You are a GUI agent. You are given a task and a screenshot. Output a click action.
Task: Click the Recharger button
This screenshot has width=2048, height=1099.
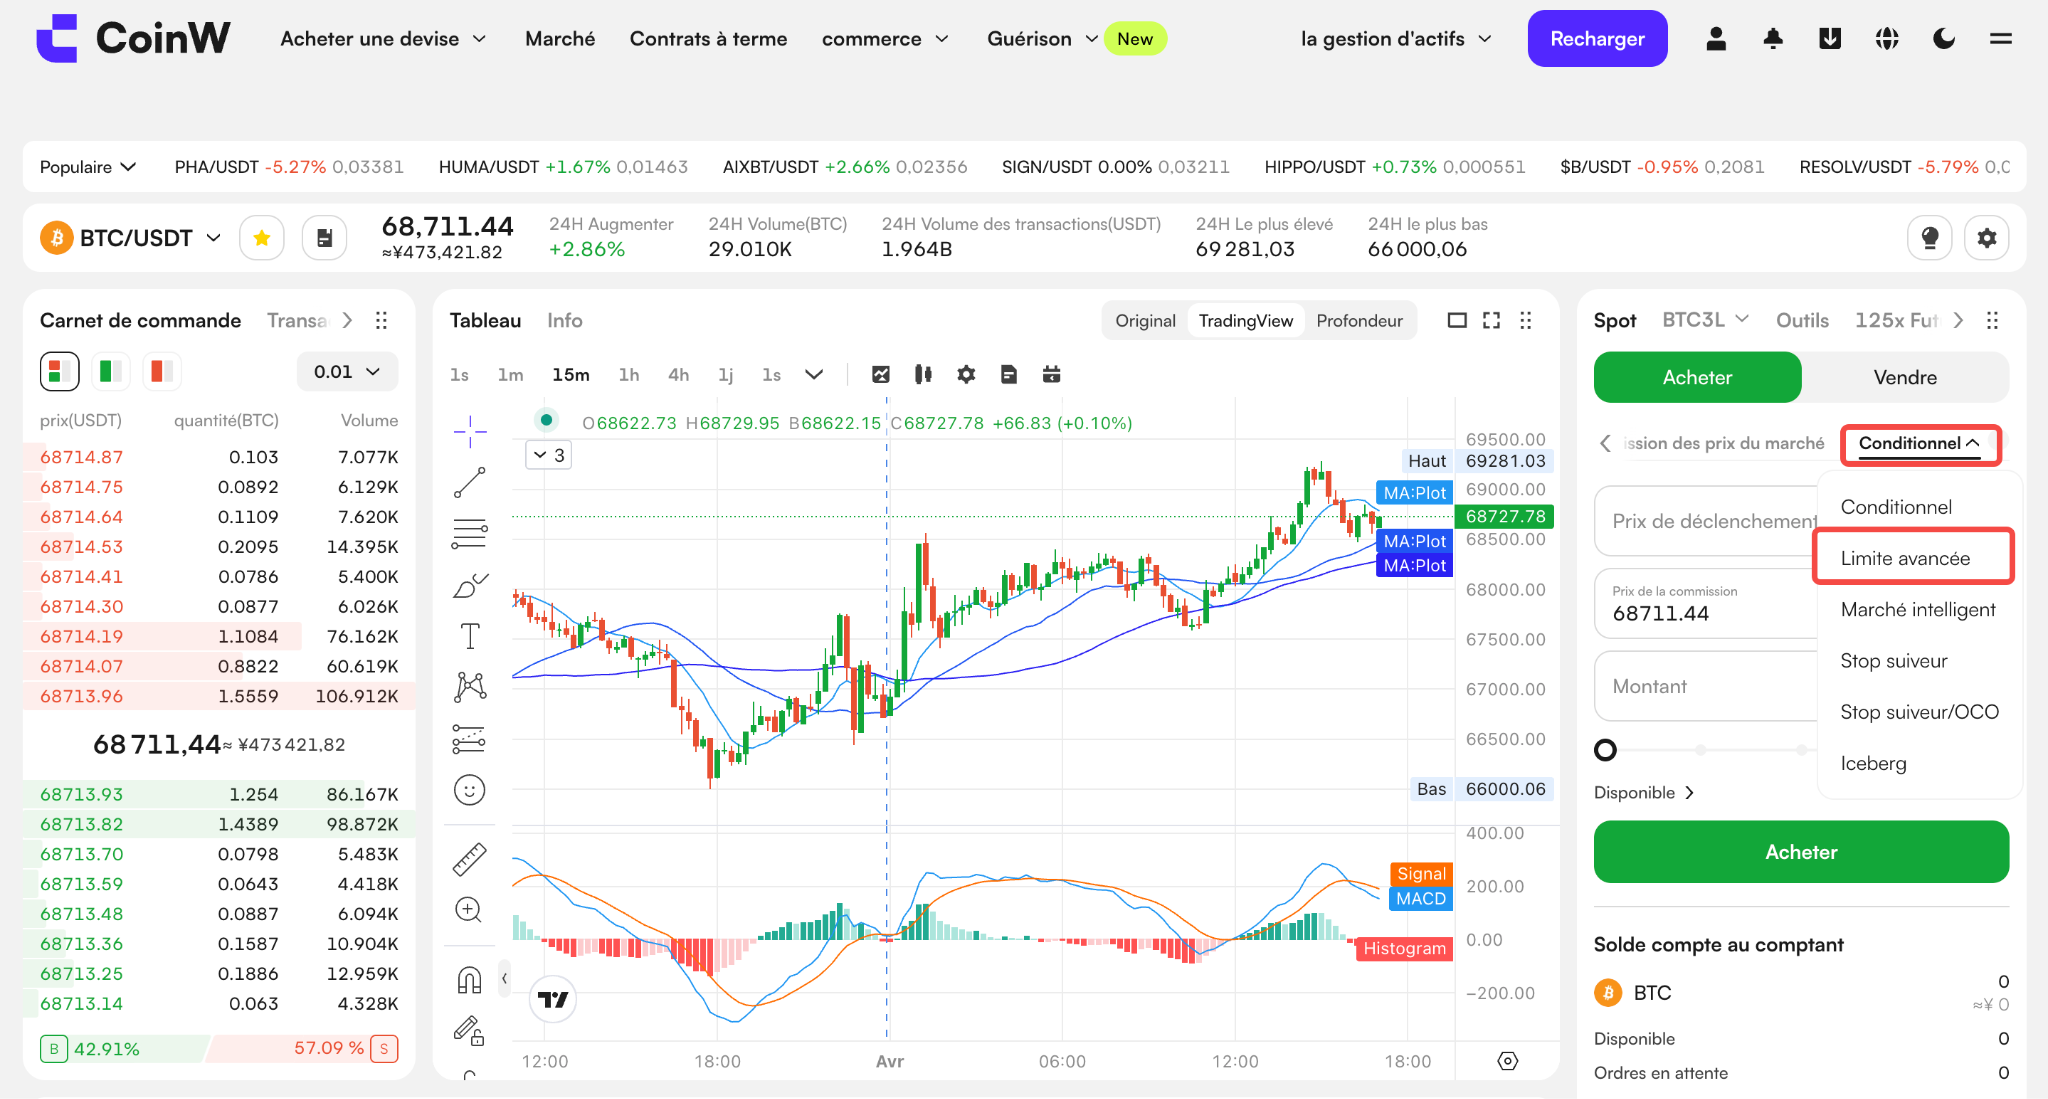pos(1597,39)
